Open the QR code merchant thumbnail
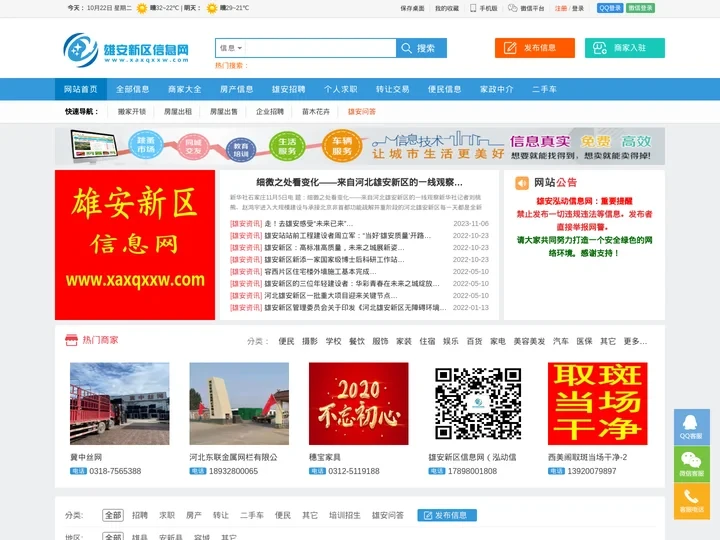Screen dimensions: 720x540 [x=478, y=404]
